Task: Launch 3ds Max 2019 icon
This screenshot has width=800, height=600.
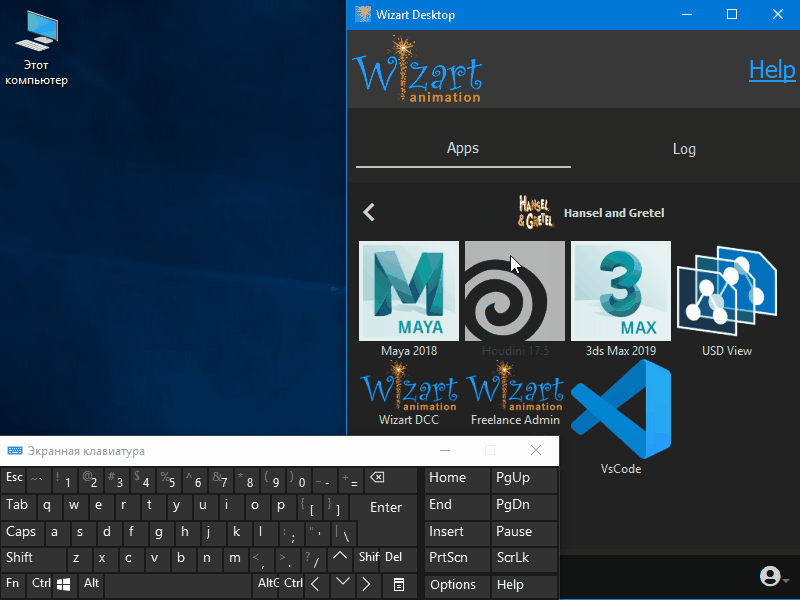Action: 621,291
